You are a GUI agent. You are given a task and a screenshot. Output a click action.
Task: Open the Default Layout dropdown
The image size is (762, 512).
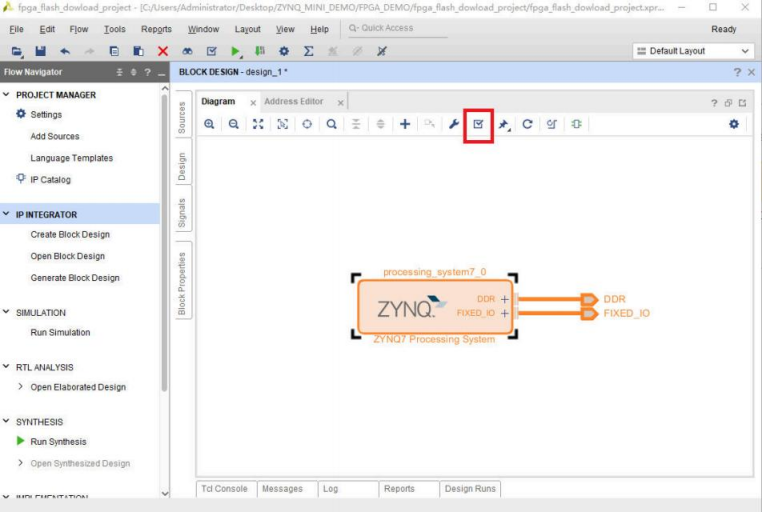(x=694, y=51)
